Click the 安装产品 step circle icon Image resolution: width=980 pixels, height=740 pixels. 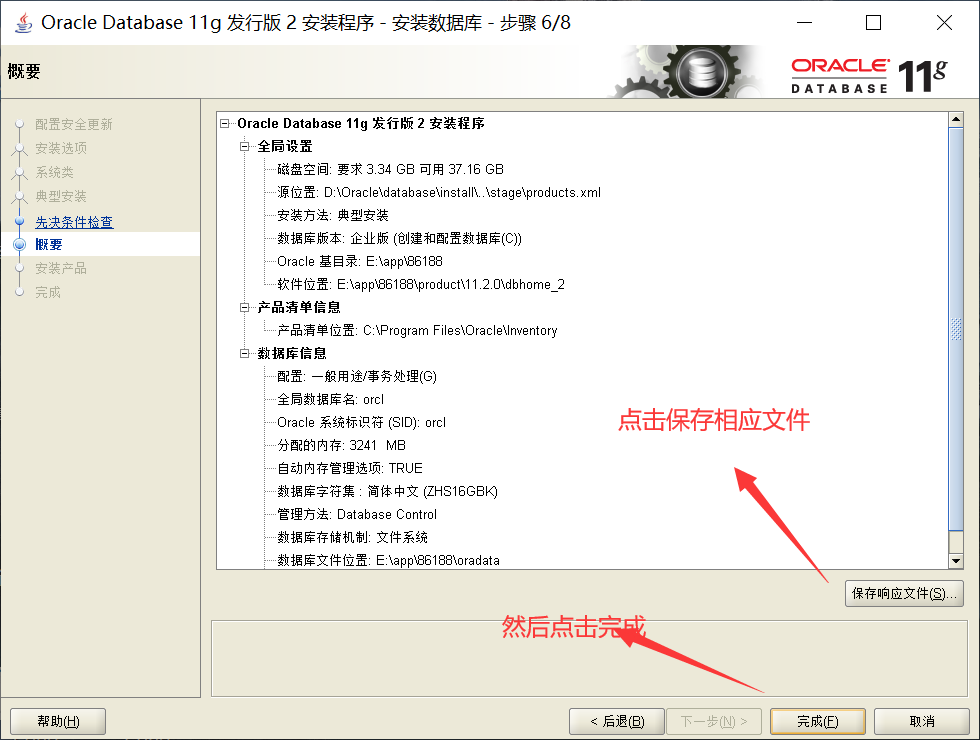[x=20, y=268]
